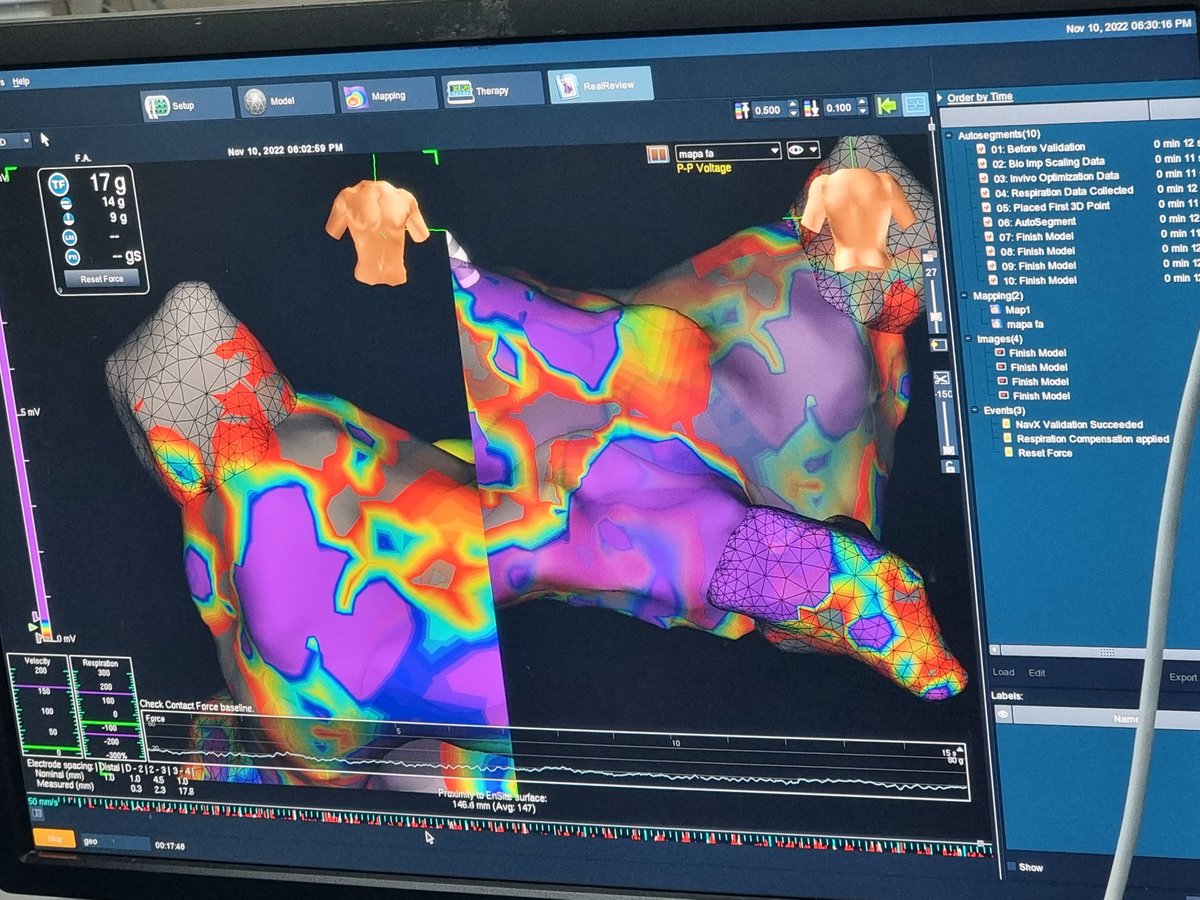The width and height of the screenshot is (1200, 900).
Task: Select '07: Finish Model' segment
Action: pos(1035,236)
